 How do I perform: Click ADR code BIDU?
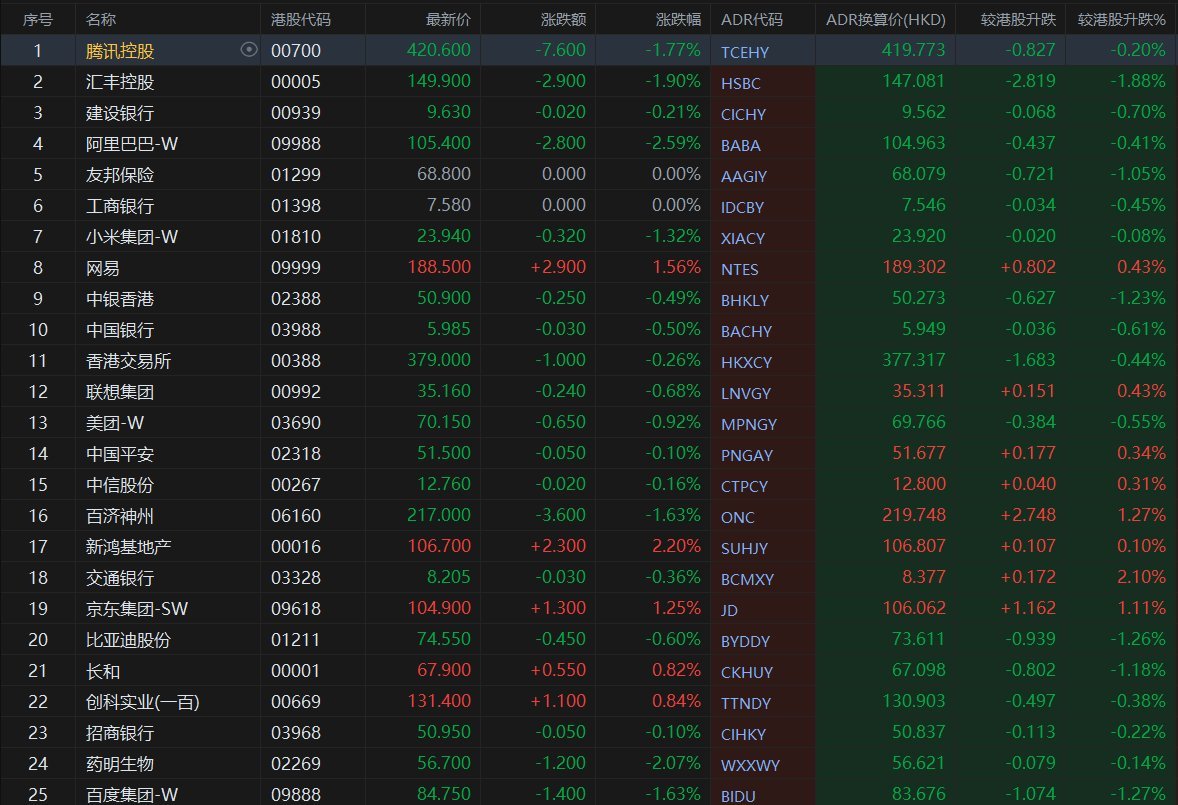click(x=738, y=796)
